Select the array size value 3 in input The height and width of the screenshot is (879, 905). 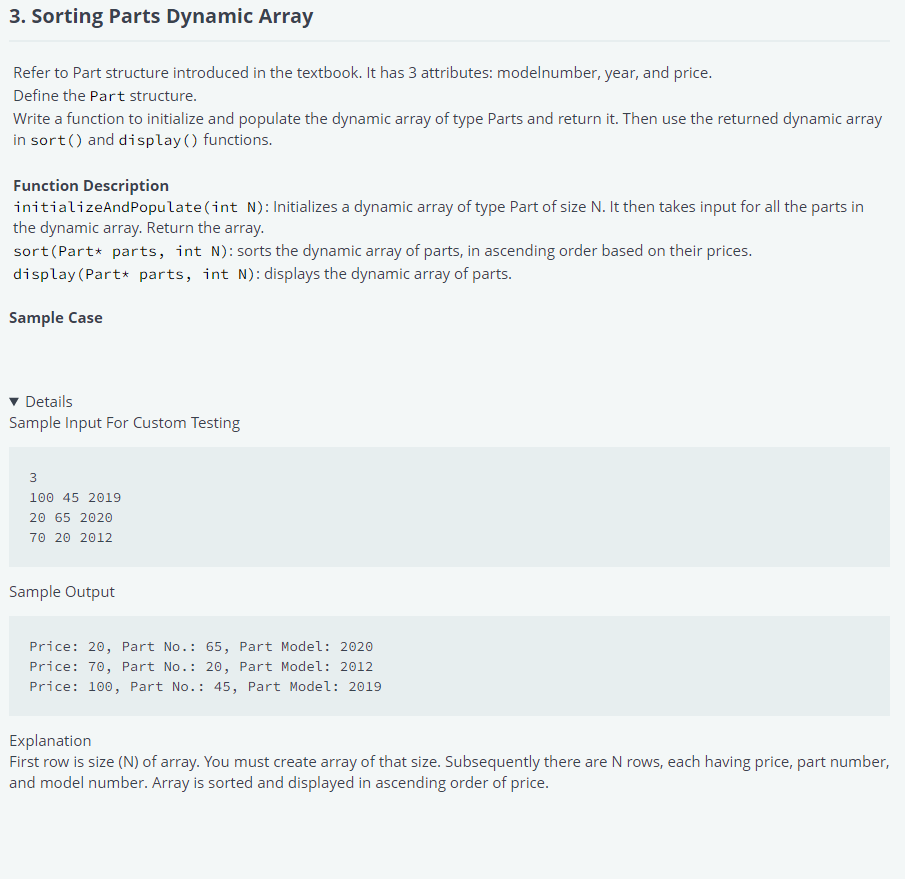pyautogui.click(x=33, y=477)
